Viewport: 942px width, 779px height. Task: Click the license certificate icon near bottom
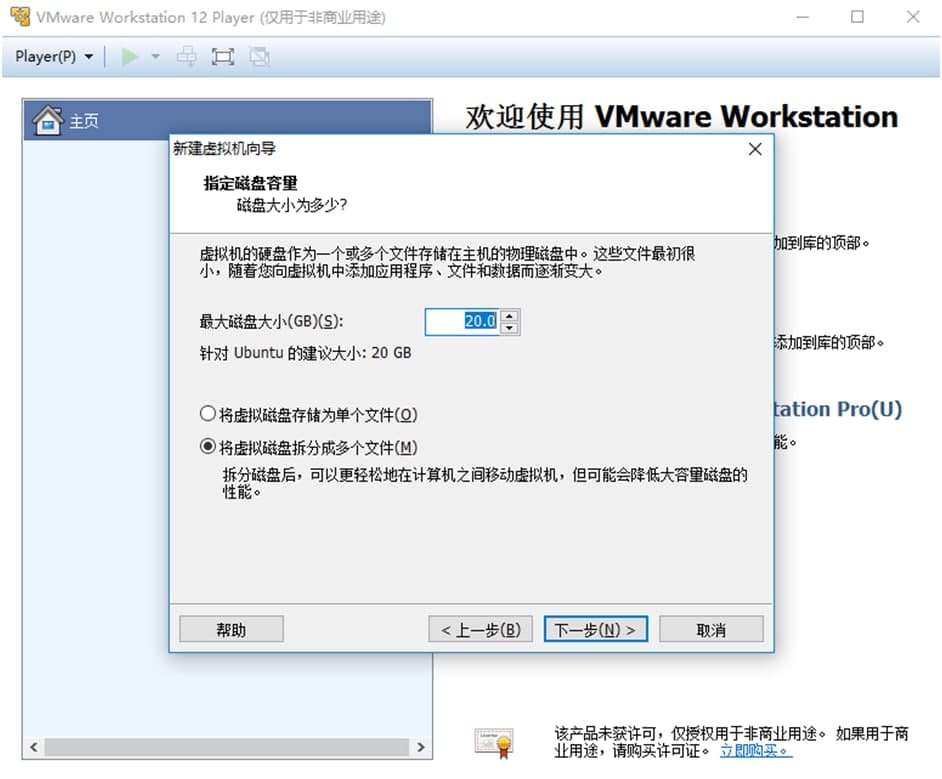pyautogui.click(x=494, y=740)
